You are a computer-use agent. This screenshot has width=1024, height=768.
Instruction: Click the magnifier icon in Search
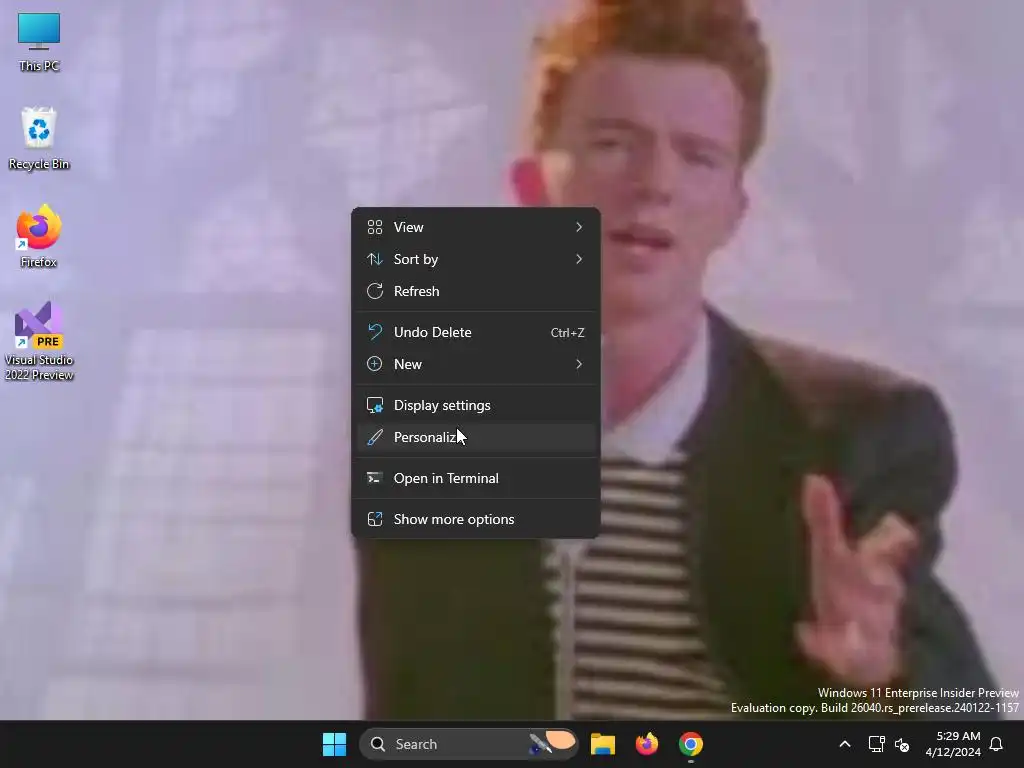377,744
